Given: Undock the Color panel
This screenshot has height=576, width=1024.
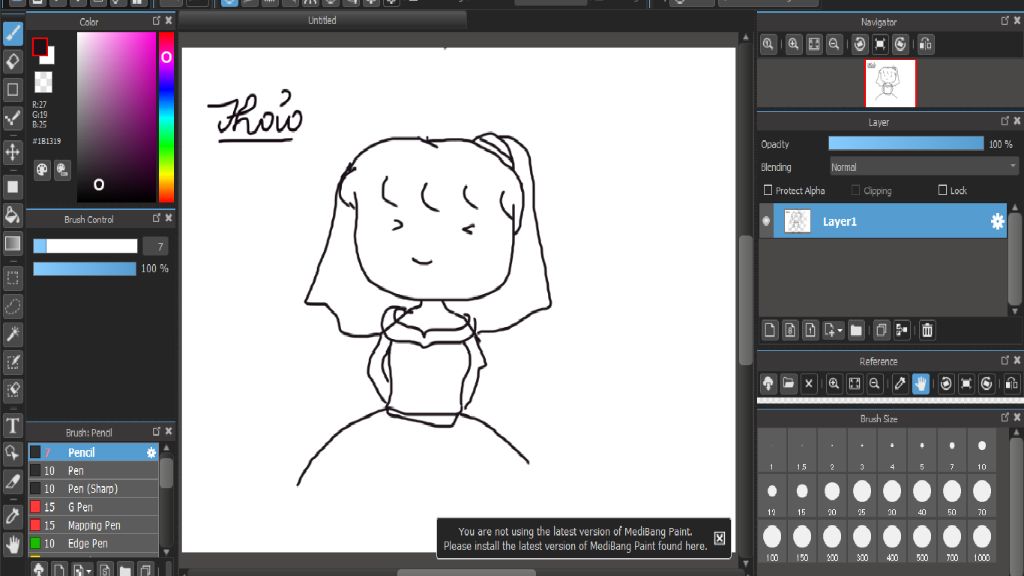Looking at the screenshot, I should [x=157, y=21].
